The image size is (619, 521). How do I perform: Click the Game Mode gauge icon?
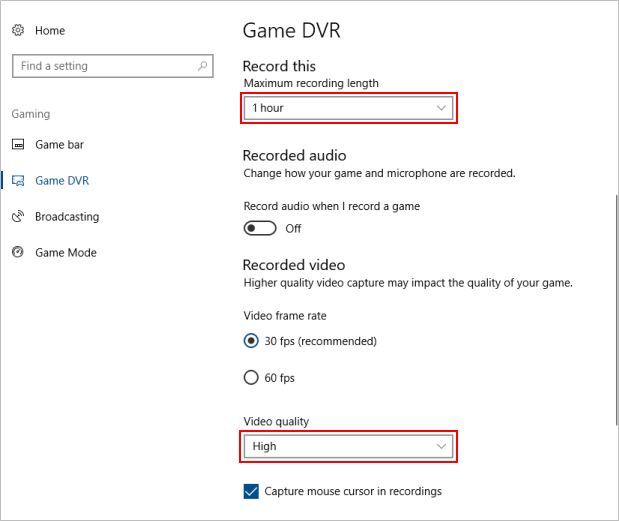pyautogui.click(x=18, y=253)
